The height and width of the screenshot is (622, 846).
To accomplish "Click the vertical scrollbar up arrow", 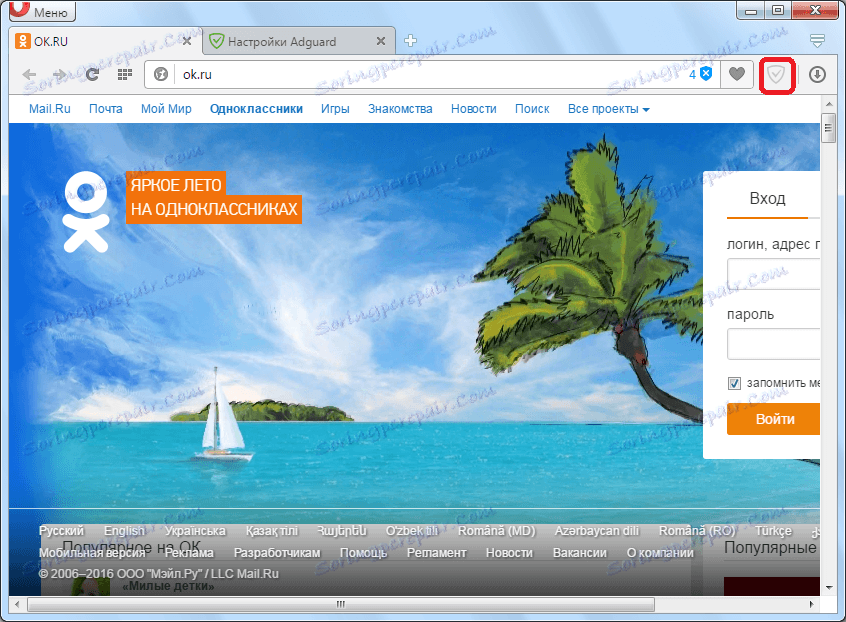I will (x=829, y=103).
